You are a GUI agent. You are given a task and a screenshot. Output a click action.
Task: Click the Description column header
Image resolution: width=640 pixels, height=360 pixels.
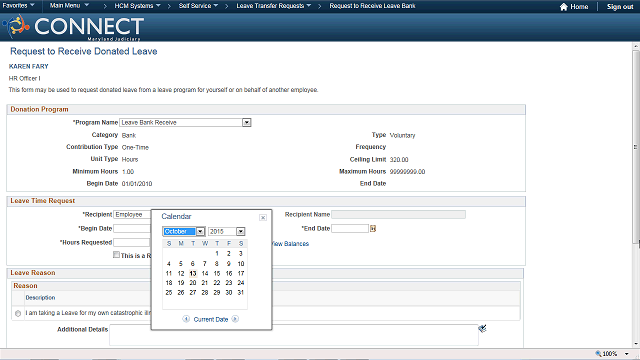pyautogui.click(x=40, y=298)
